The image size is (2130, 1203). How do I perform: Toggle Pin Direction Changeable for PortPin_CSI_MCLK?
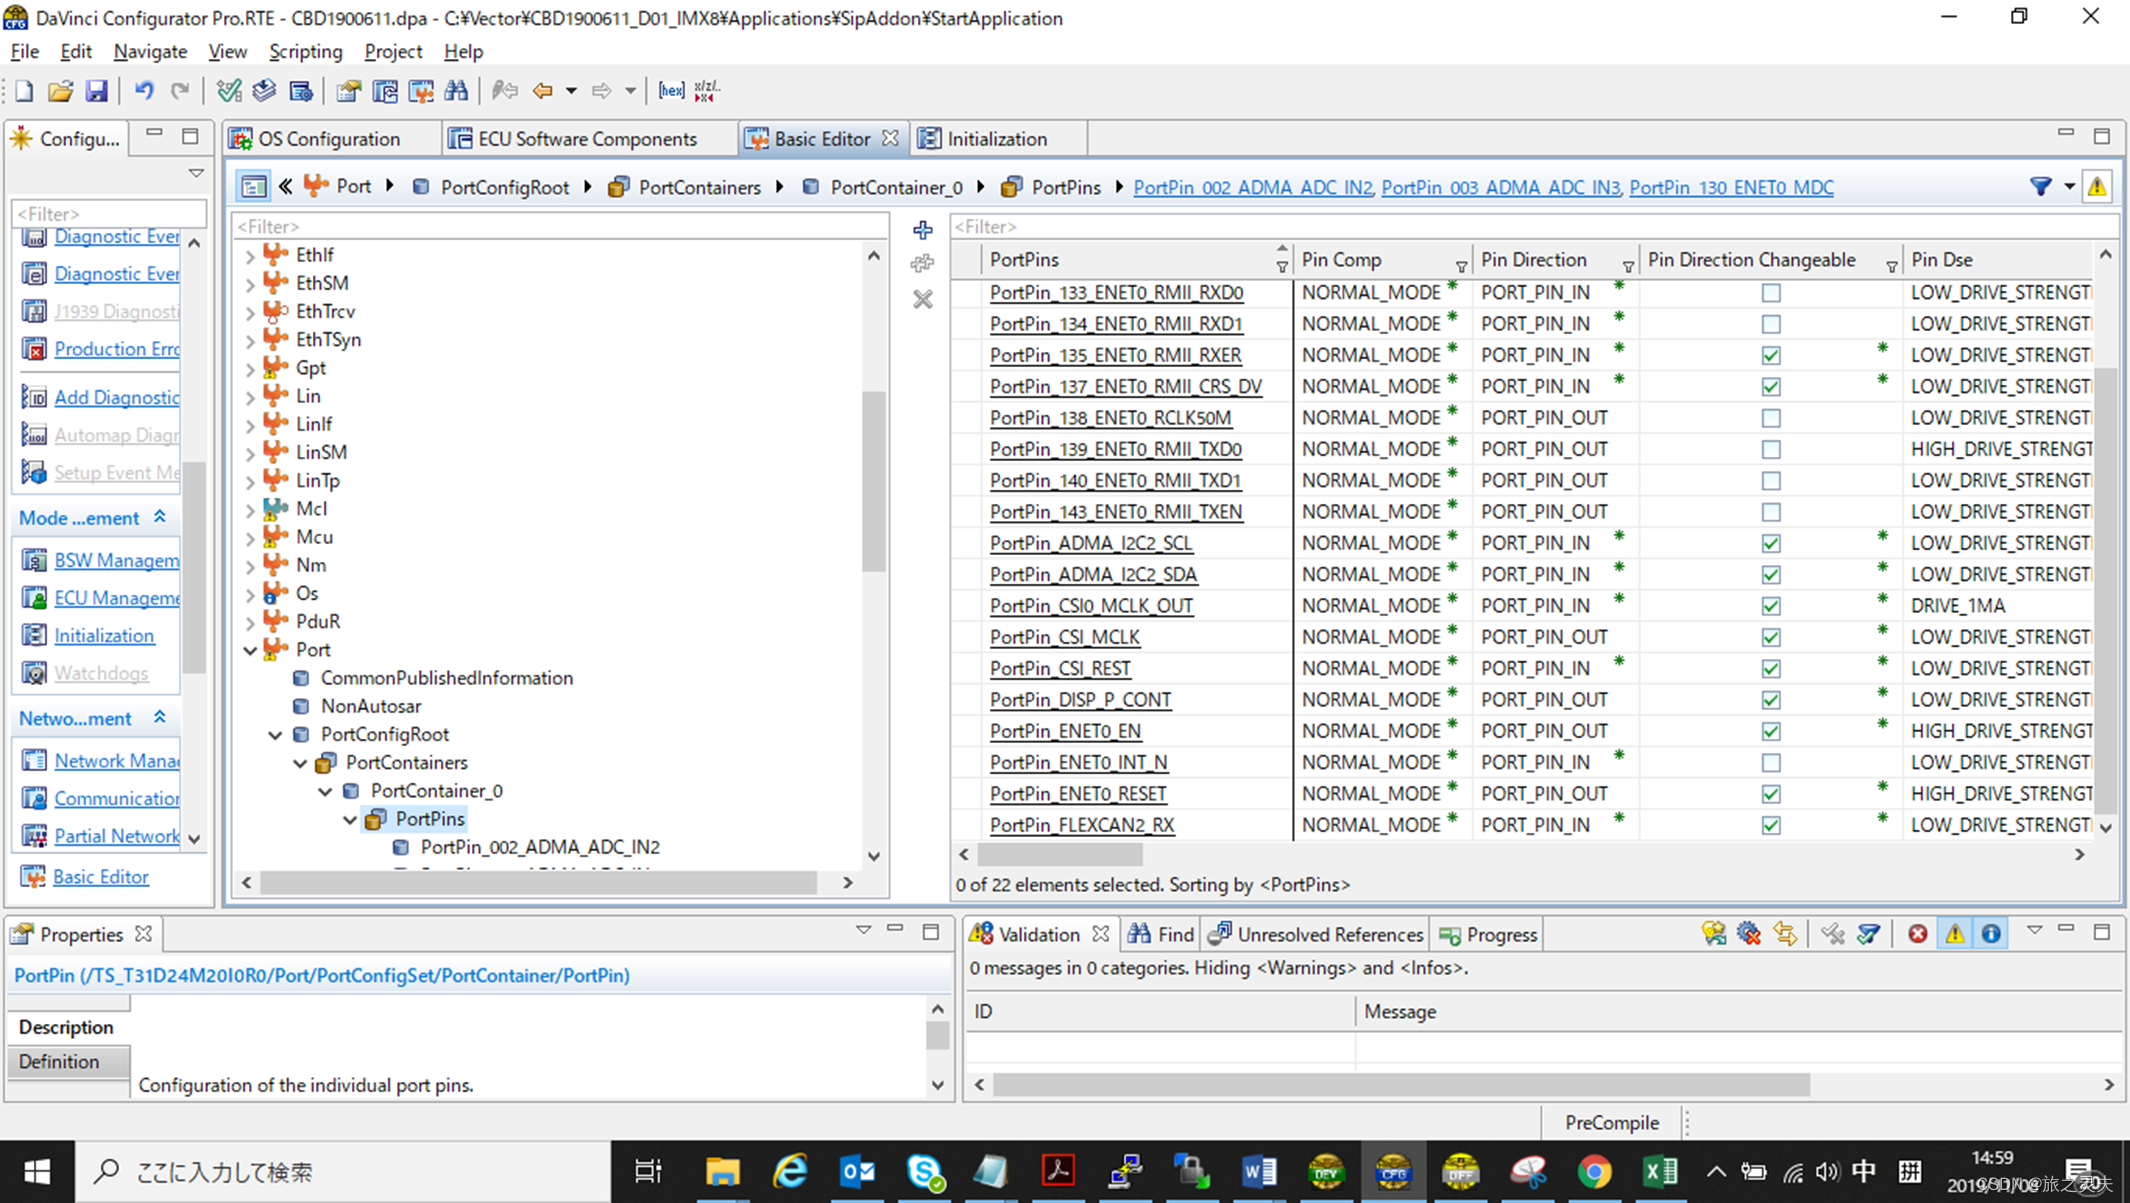click(x=1771, y=637)
